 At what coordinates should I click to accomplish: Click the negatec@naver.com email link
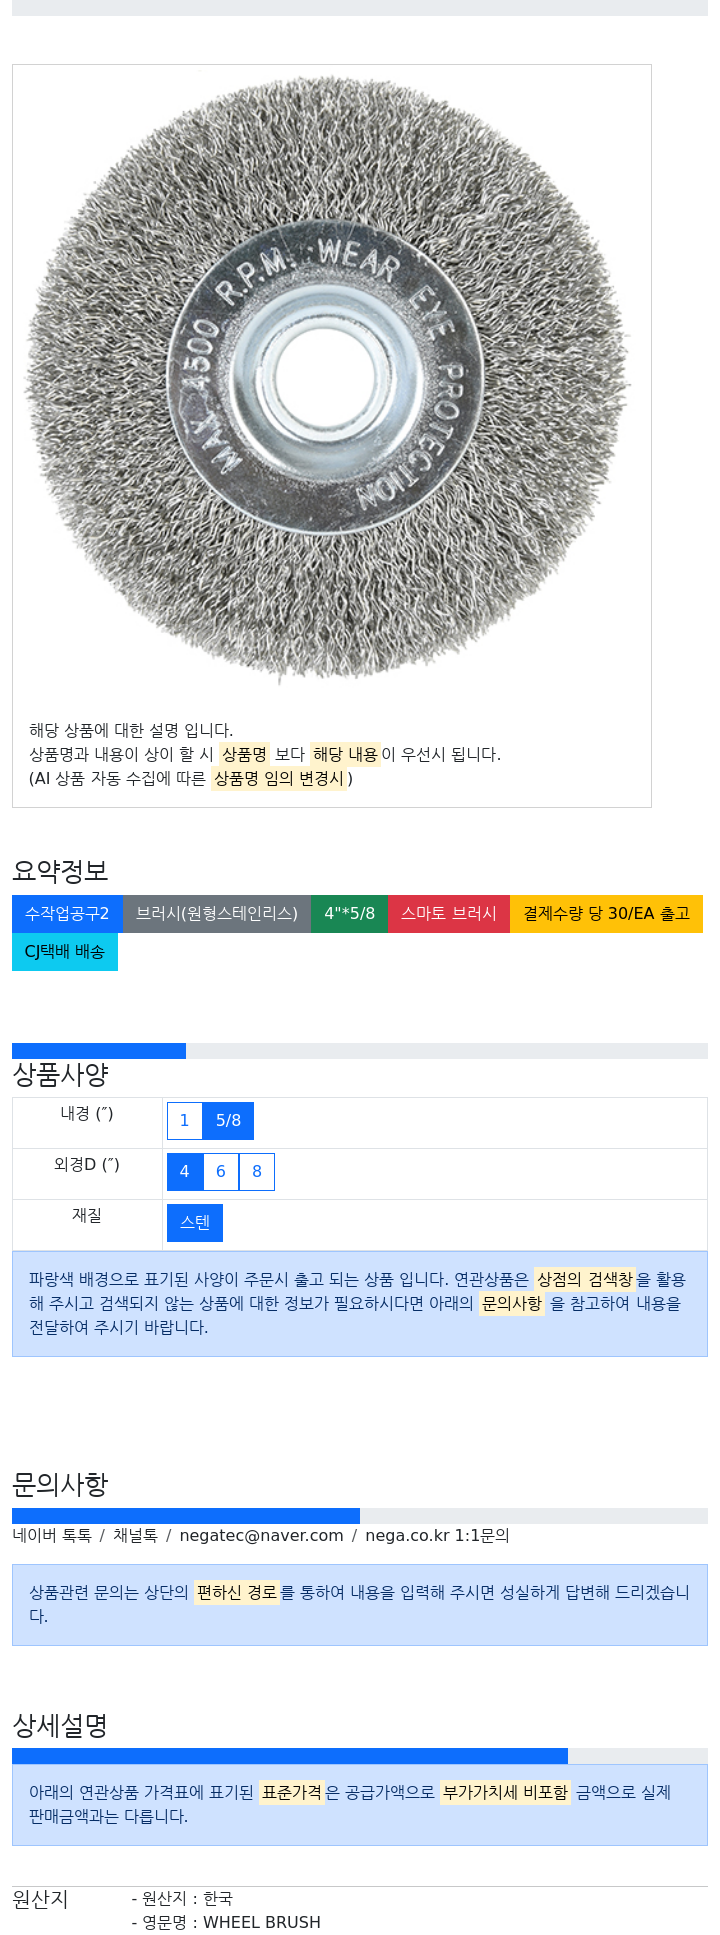tap(261, 1536)
